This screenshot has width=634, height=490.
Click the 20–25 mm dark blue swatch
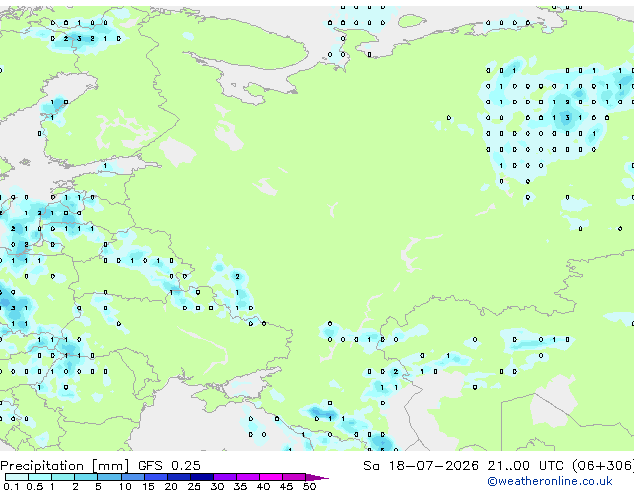pyautogui.click(x=179, y=477)
